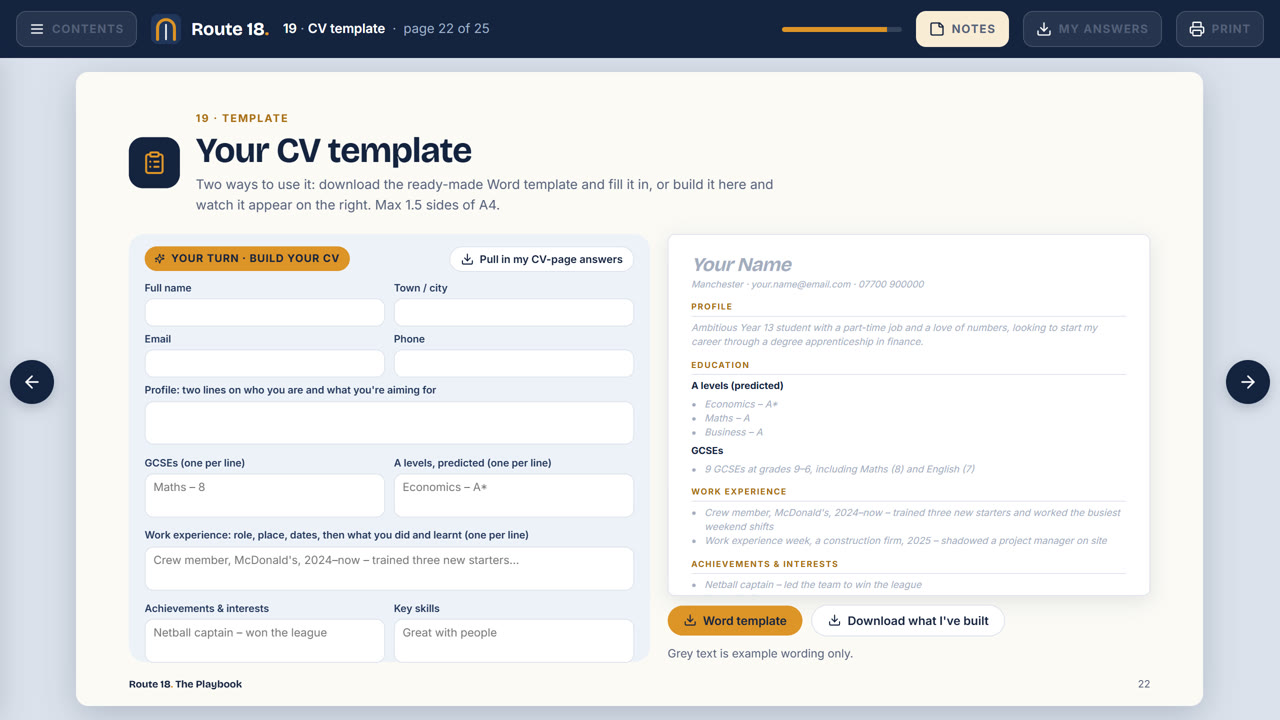Click the A levels predicted text area
Screen dimensions: 1280x720
[x=514, y=495]
